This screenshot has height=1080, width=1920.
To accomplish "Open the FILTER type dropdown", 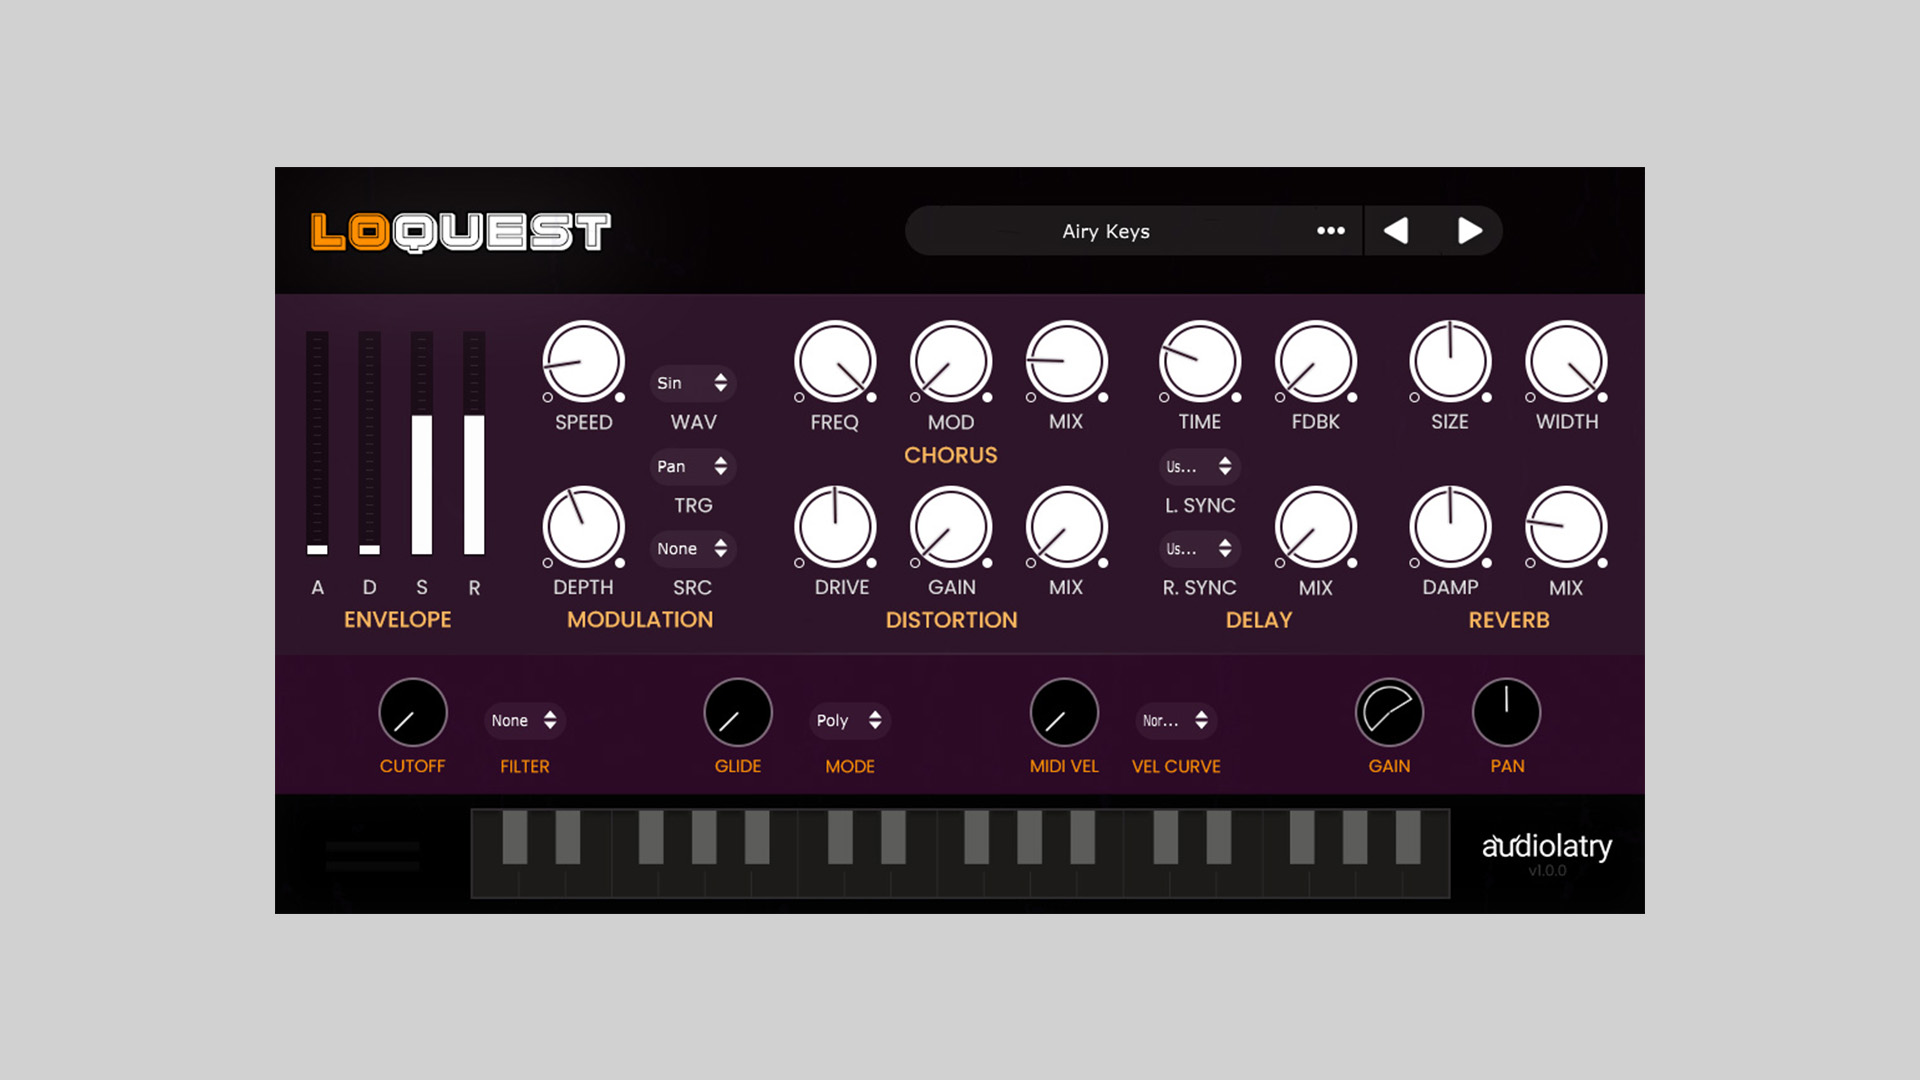I will pyautogui.click(x=524, y=720).
